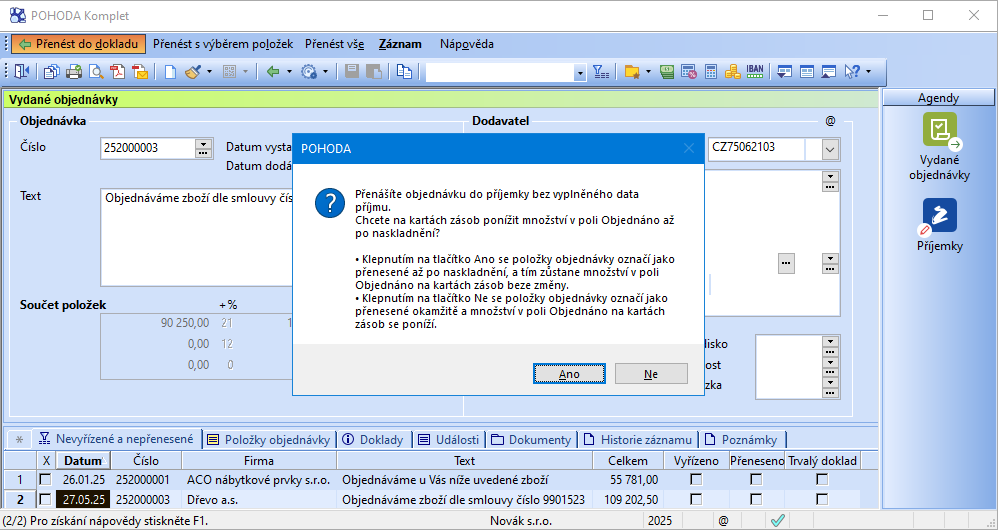This screenshot has height=531, width=1000.
Task: Tick the X checkbox for order 252000003
Action: pos(45,499)
